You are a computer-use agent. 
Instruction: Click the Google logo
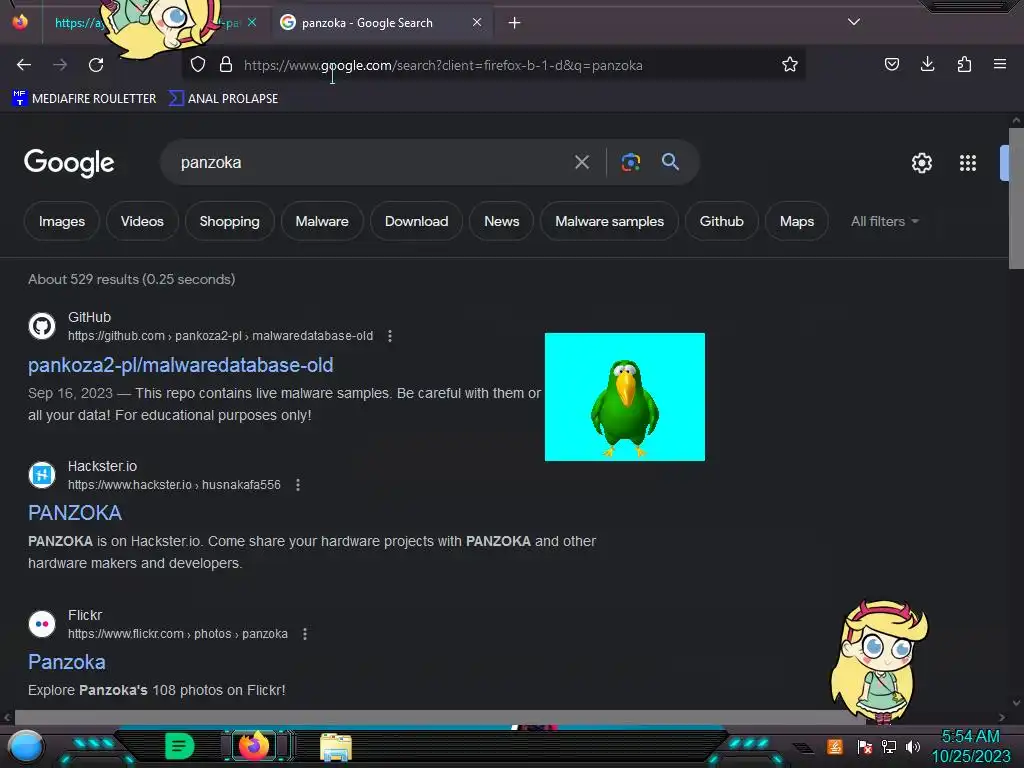coord(69,163)
